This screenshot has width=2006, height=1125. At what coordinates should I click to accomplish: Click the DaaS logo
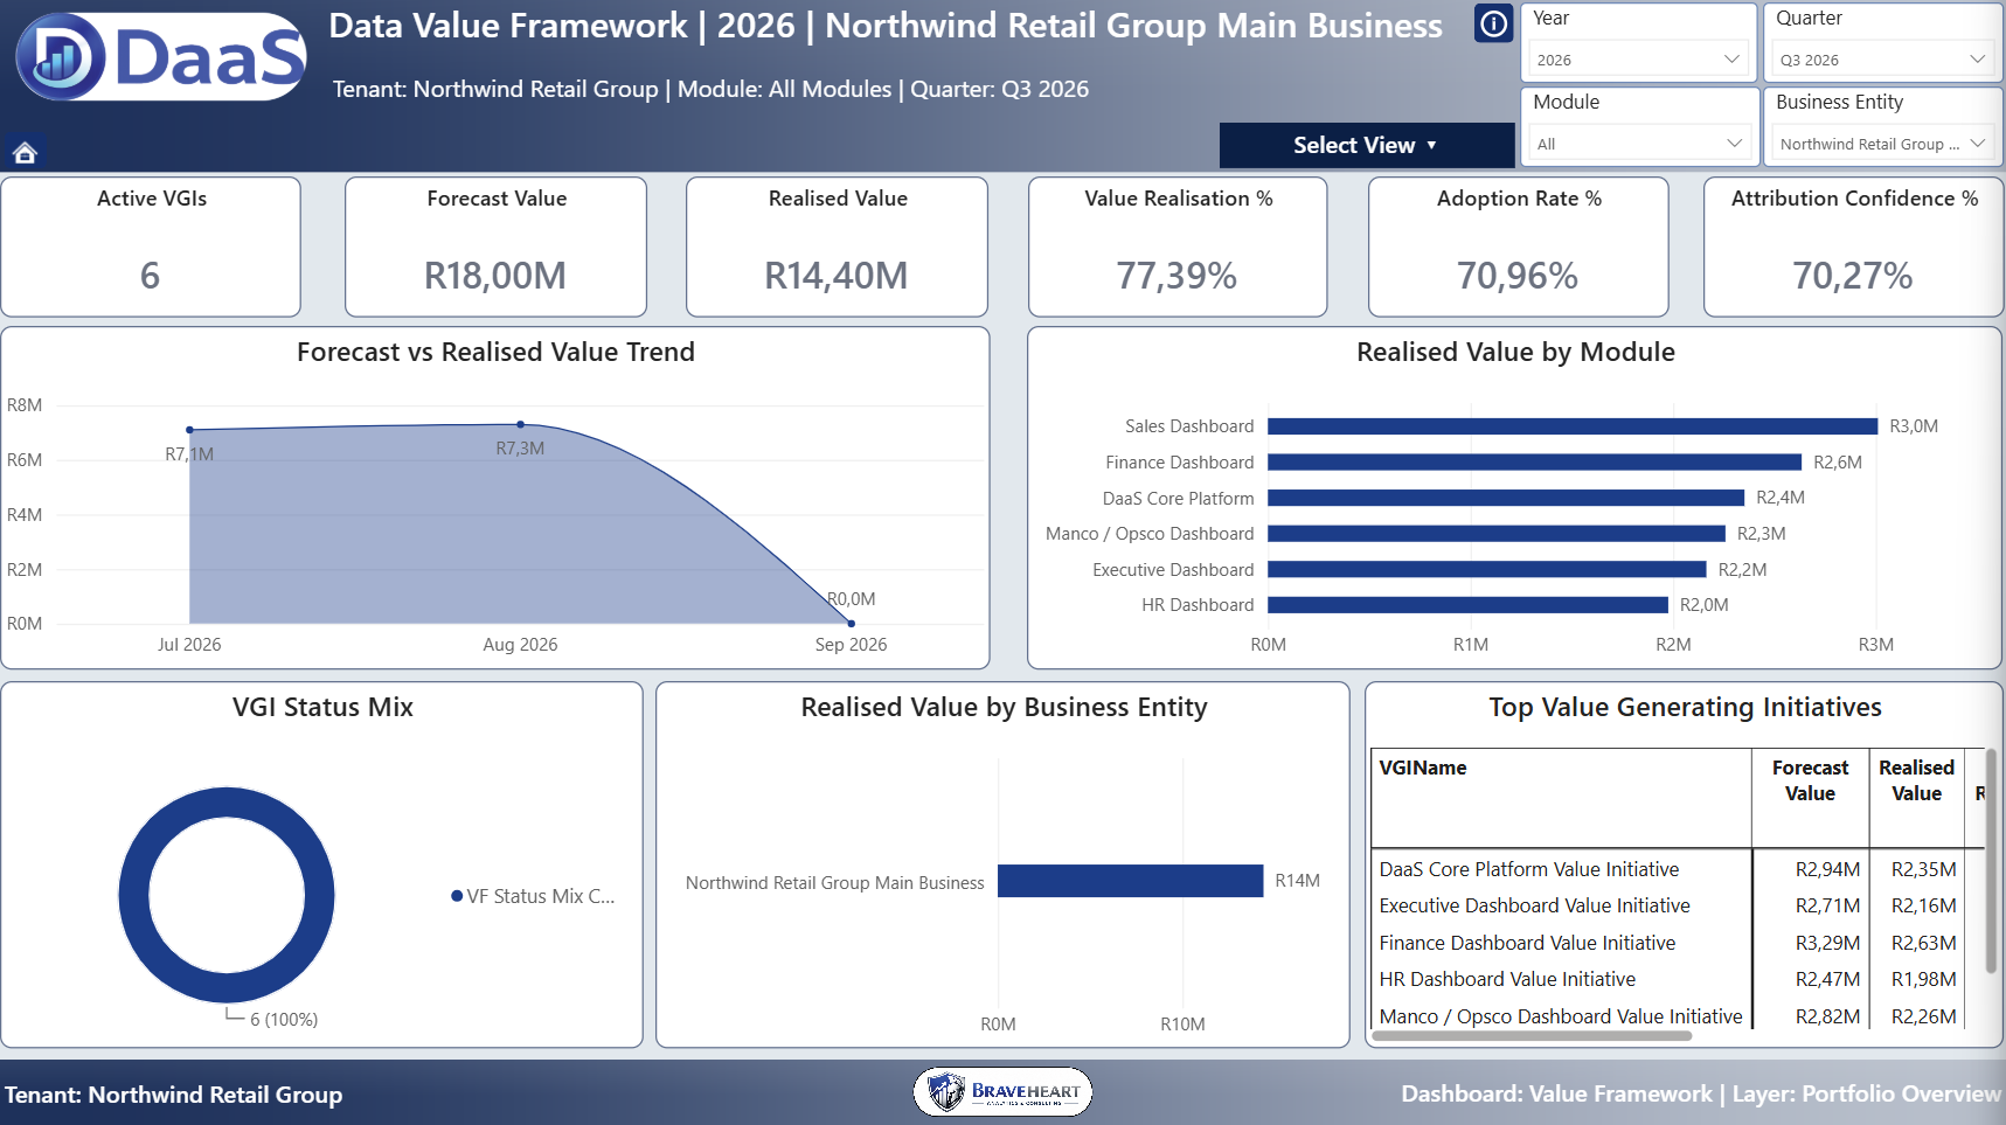[161, 56]
